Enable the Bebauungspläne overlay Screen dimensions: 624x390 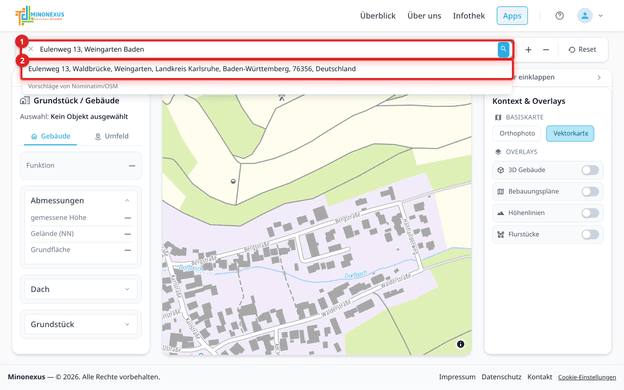click(x=590, y=192)
